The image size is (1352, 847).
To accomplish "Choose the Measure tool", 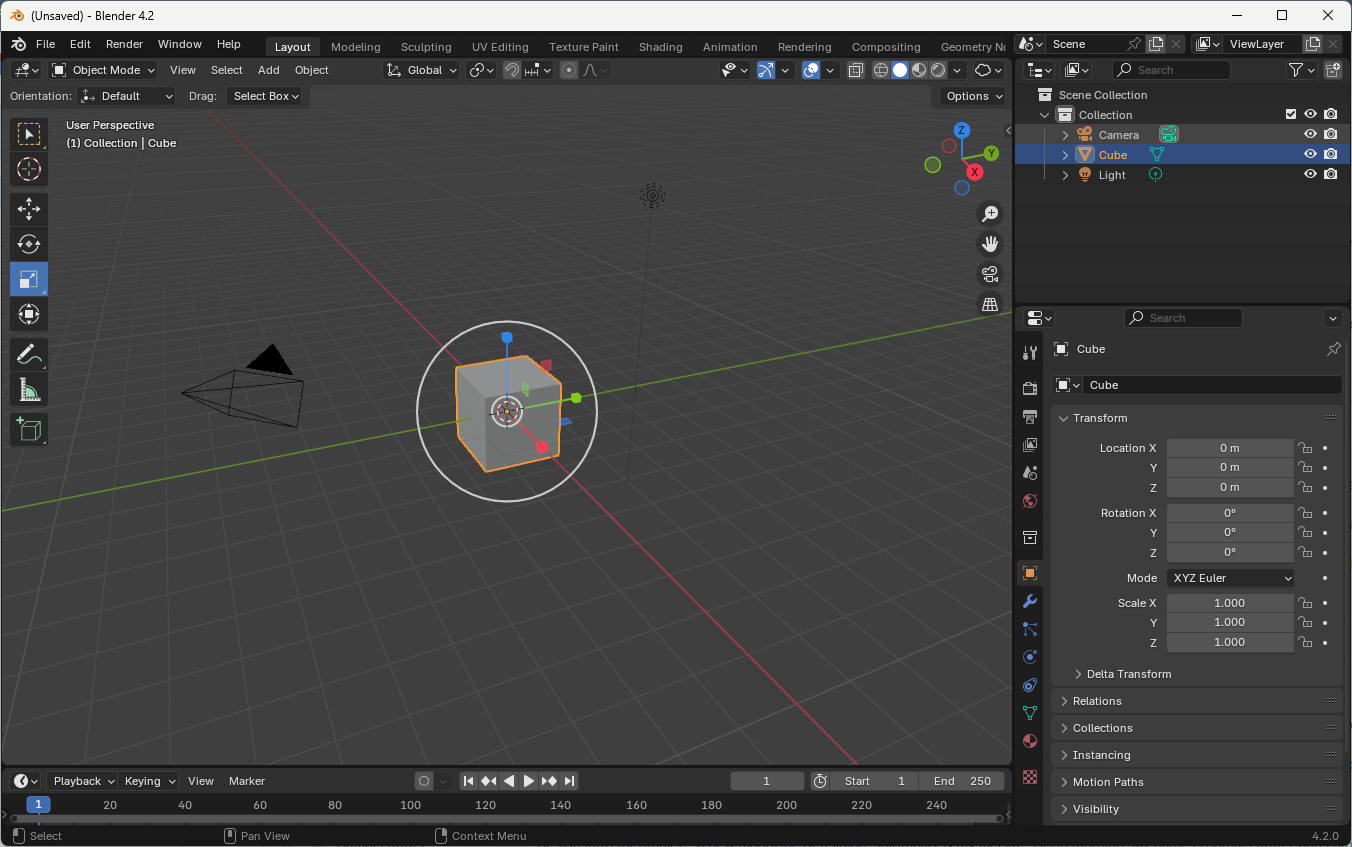I will (29, 389).
